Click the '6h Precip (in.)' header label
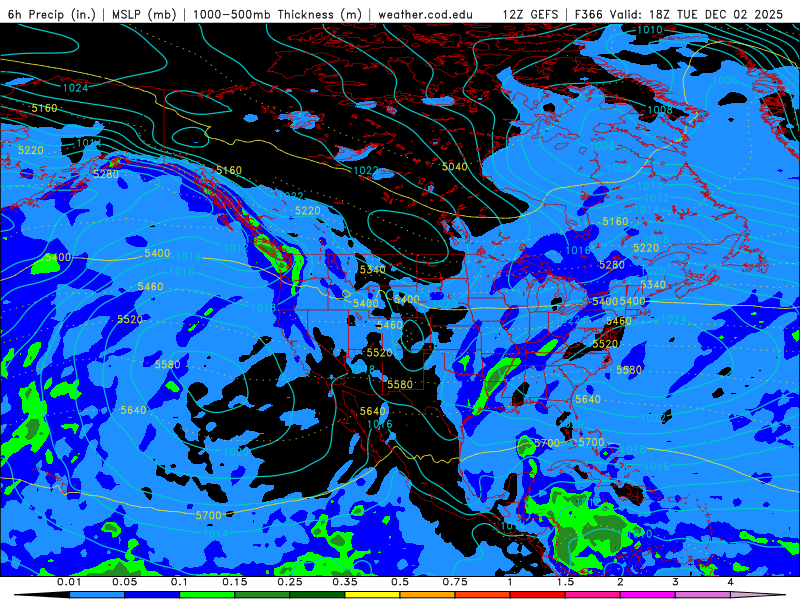 52,14
